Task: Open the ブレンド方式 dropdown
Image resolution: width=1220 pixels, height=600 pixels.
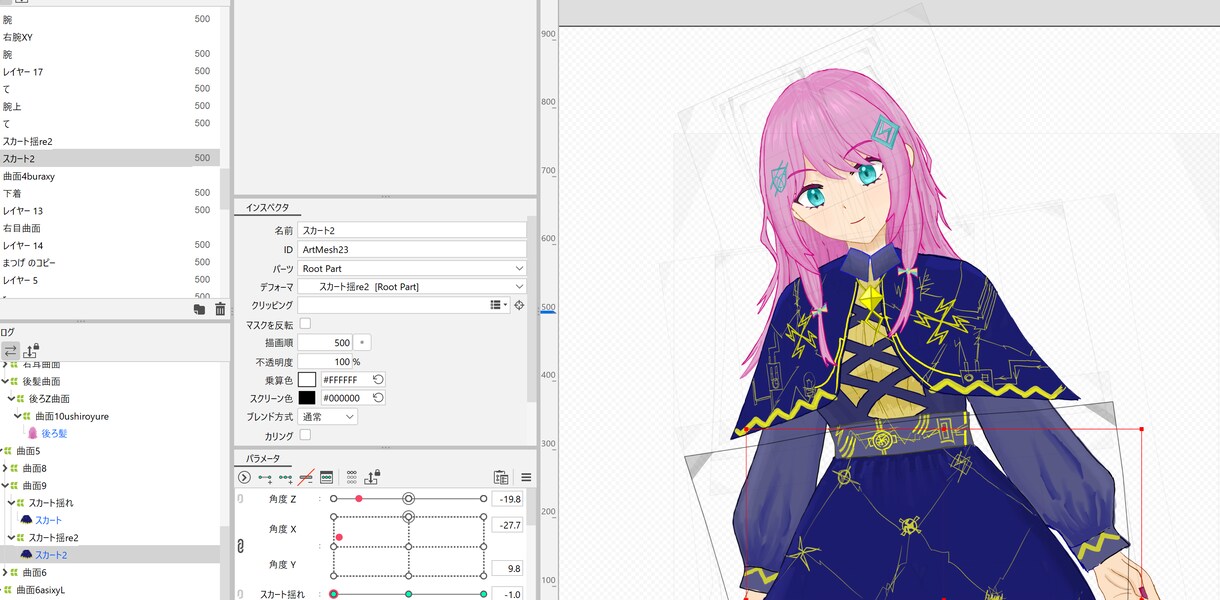Action: click(x=328, y=416)
